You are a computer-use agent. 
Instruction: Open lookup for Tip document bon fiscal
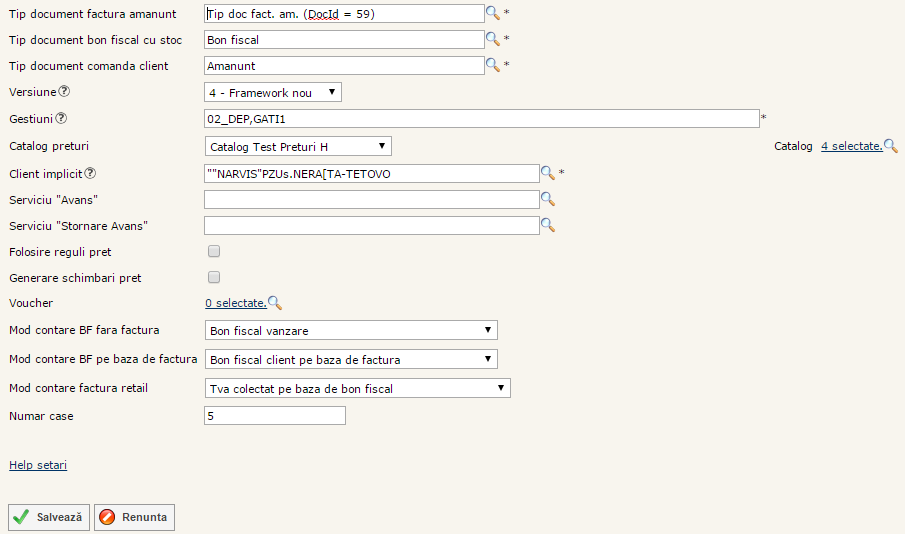[x=492, y=39]
